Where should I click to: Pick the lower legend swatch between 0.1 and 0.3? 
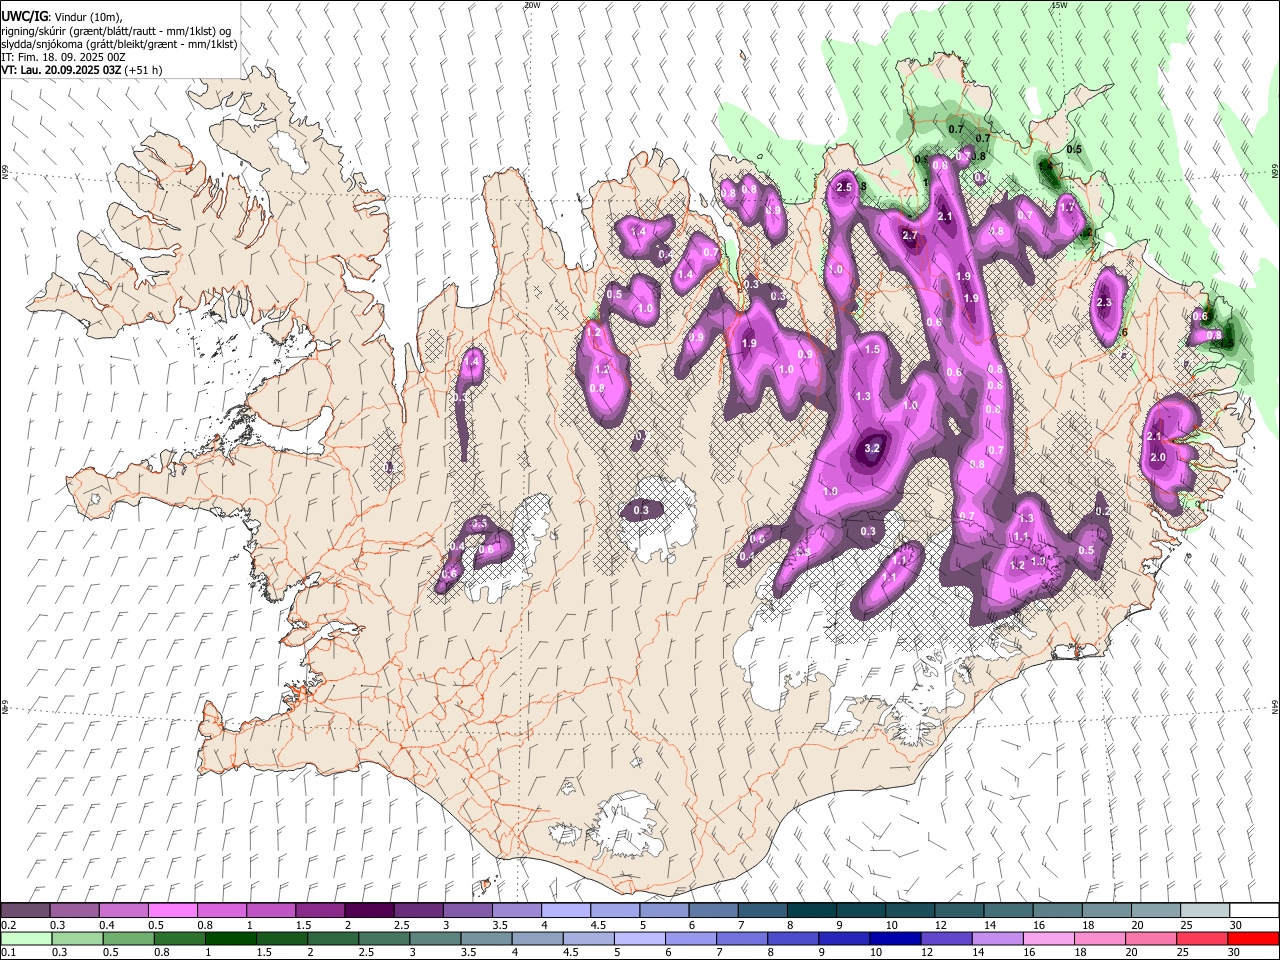[x=26, y=938]
